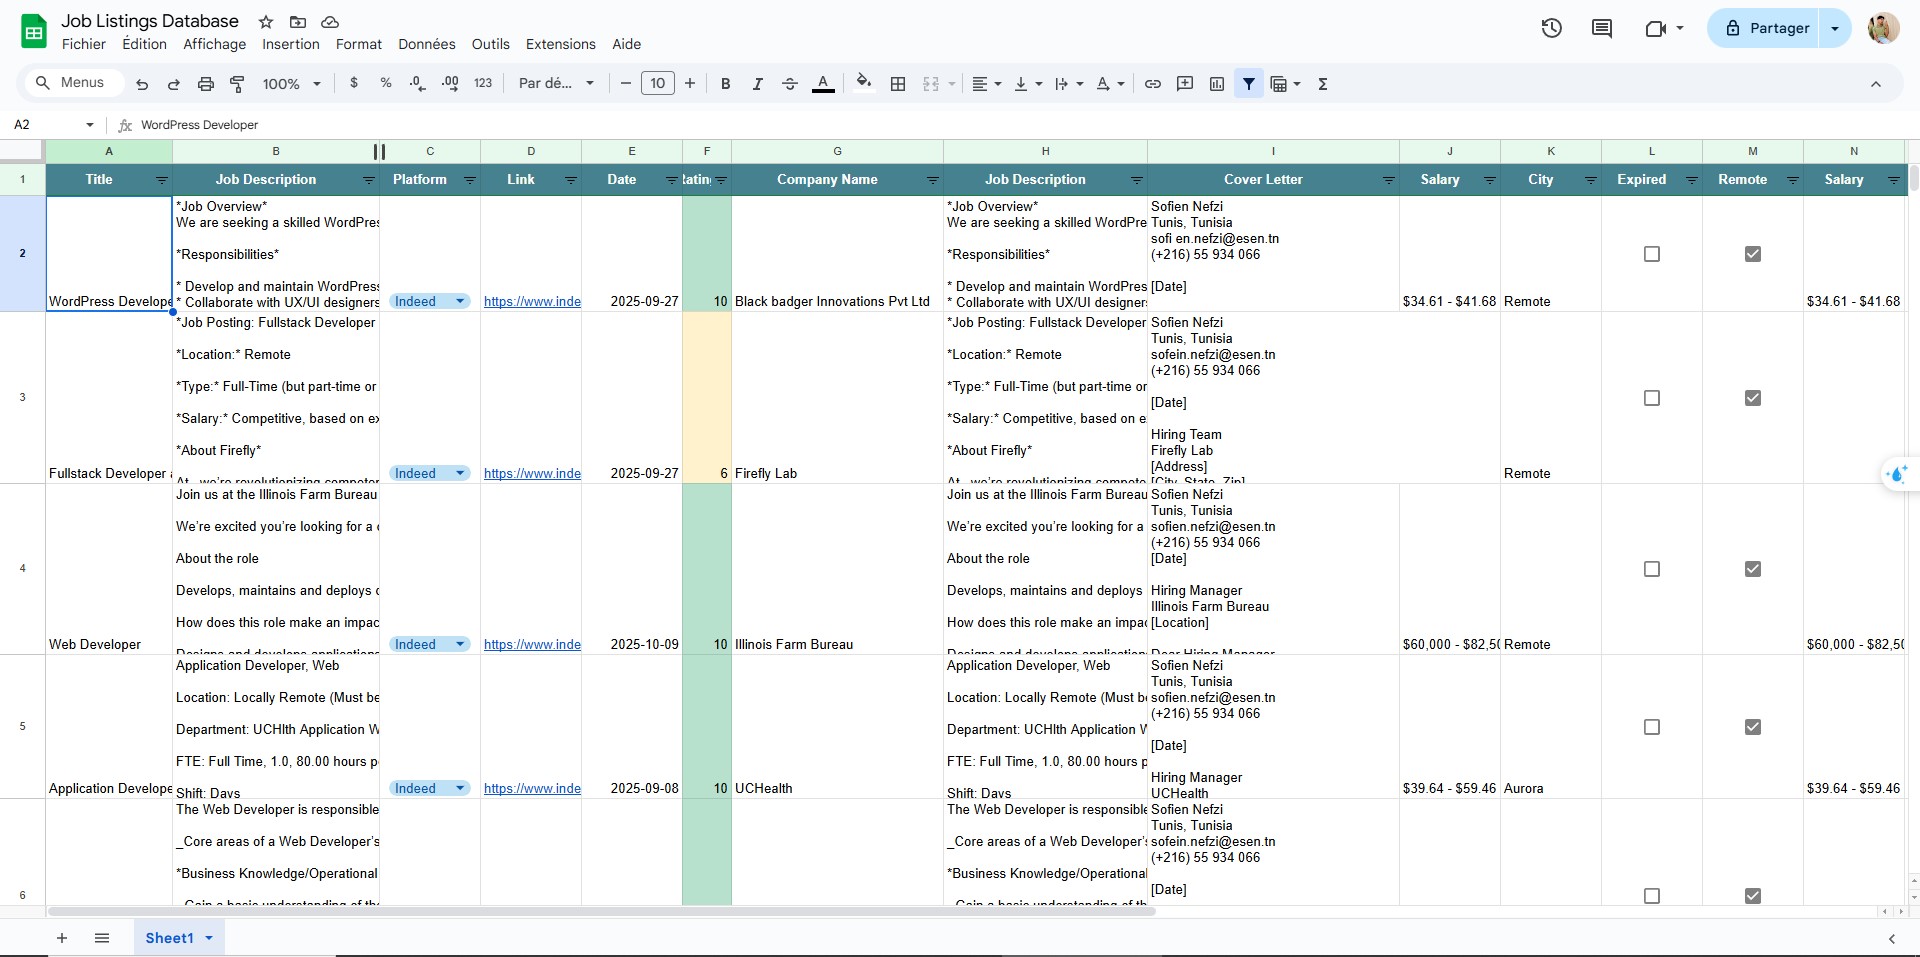Open Indeed link in Illinois Farm Bureau row
The image size is (1920, 957).
pos(532,644)
